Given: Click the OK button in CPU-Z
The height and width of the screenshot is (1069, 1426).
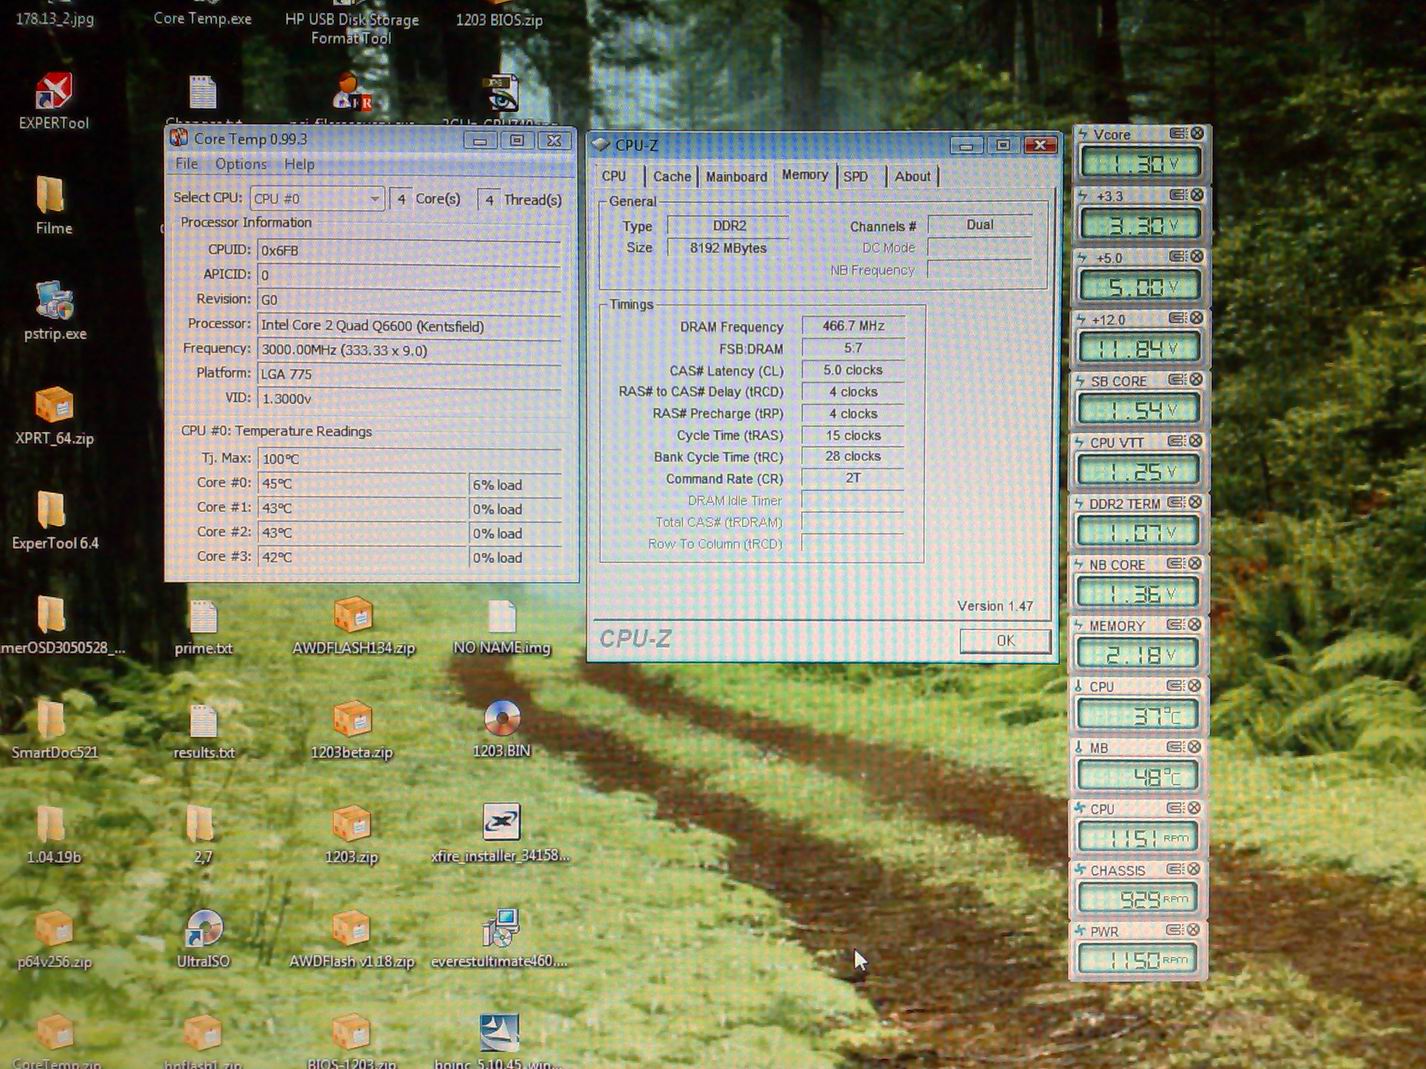Looking at the screenshot, I should pyautogui.click(x=1005, y=641).
